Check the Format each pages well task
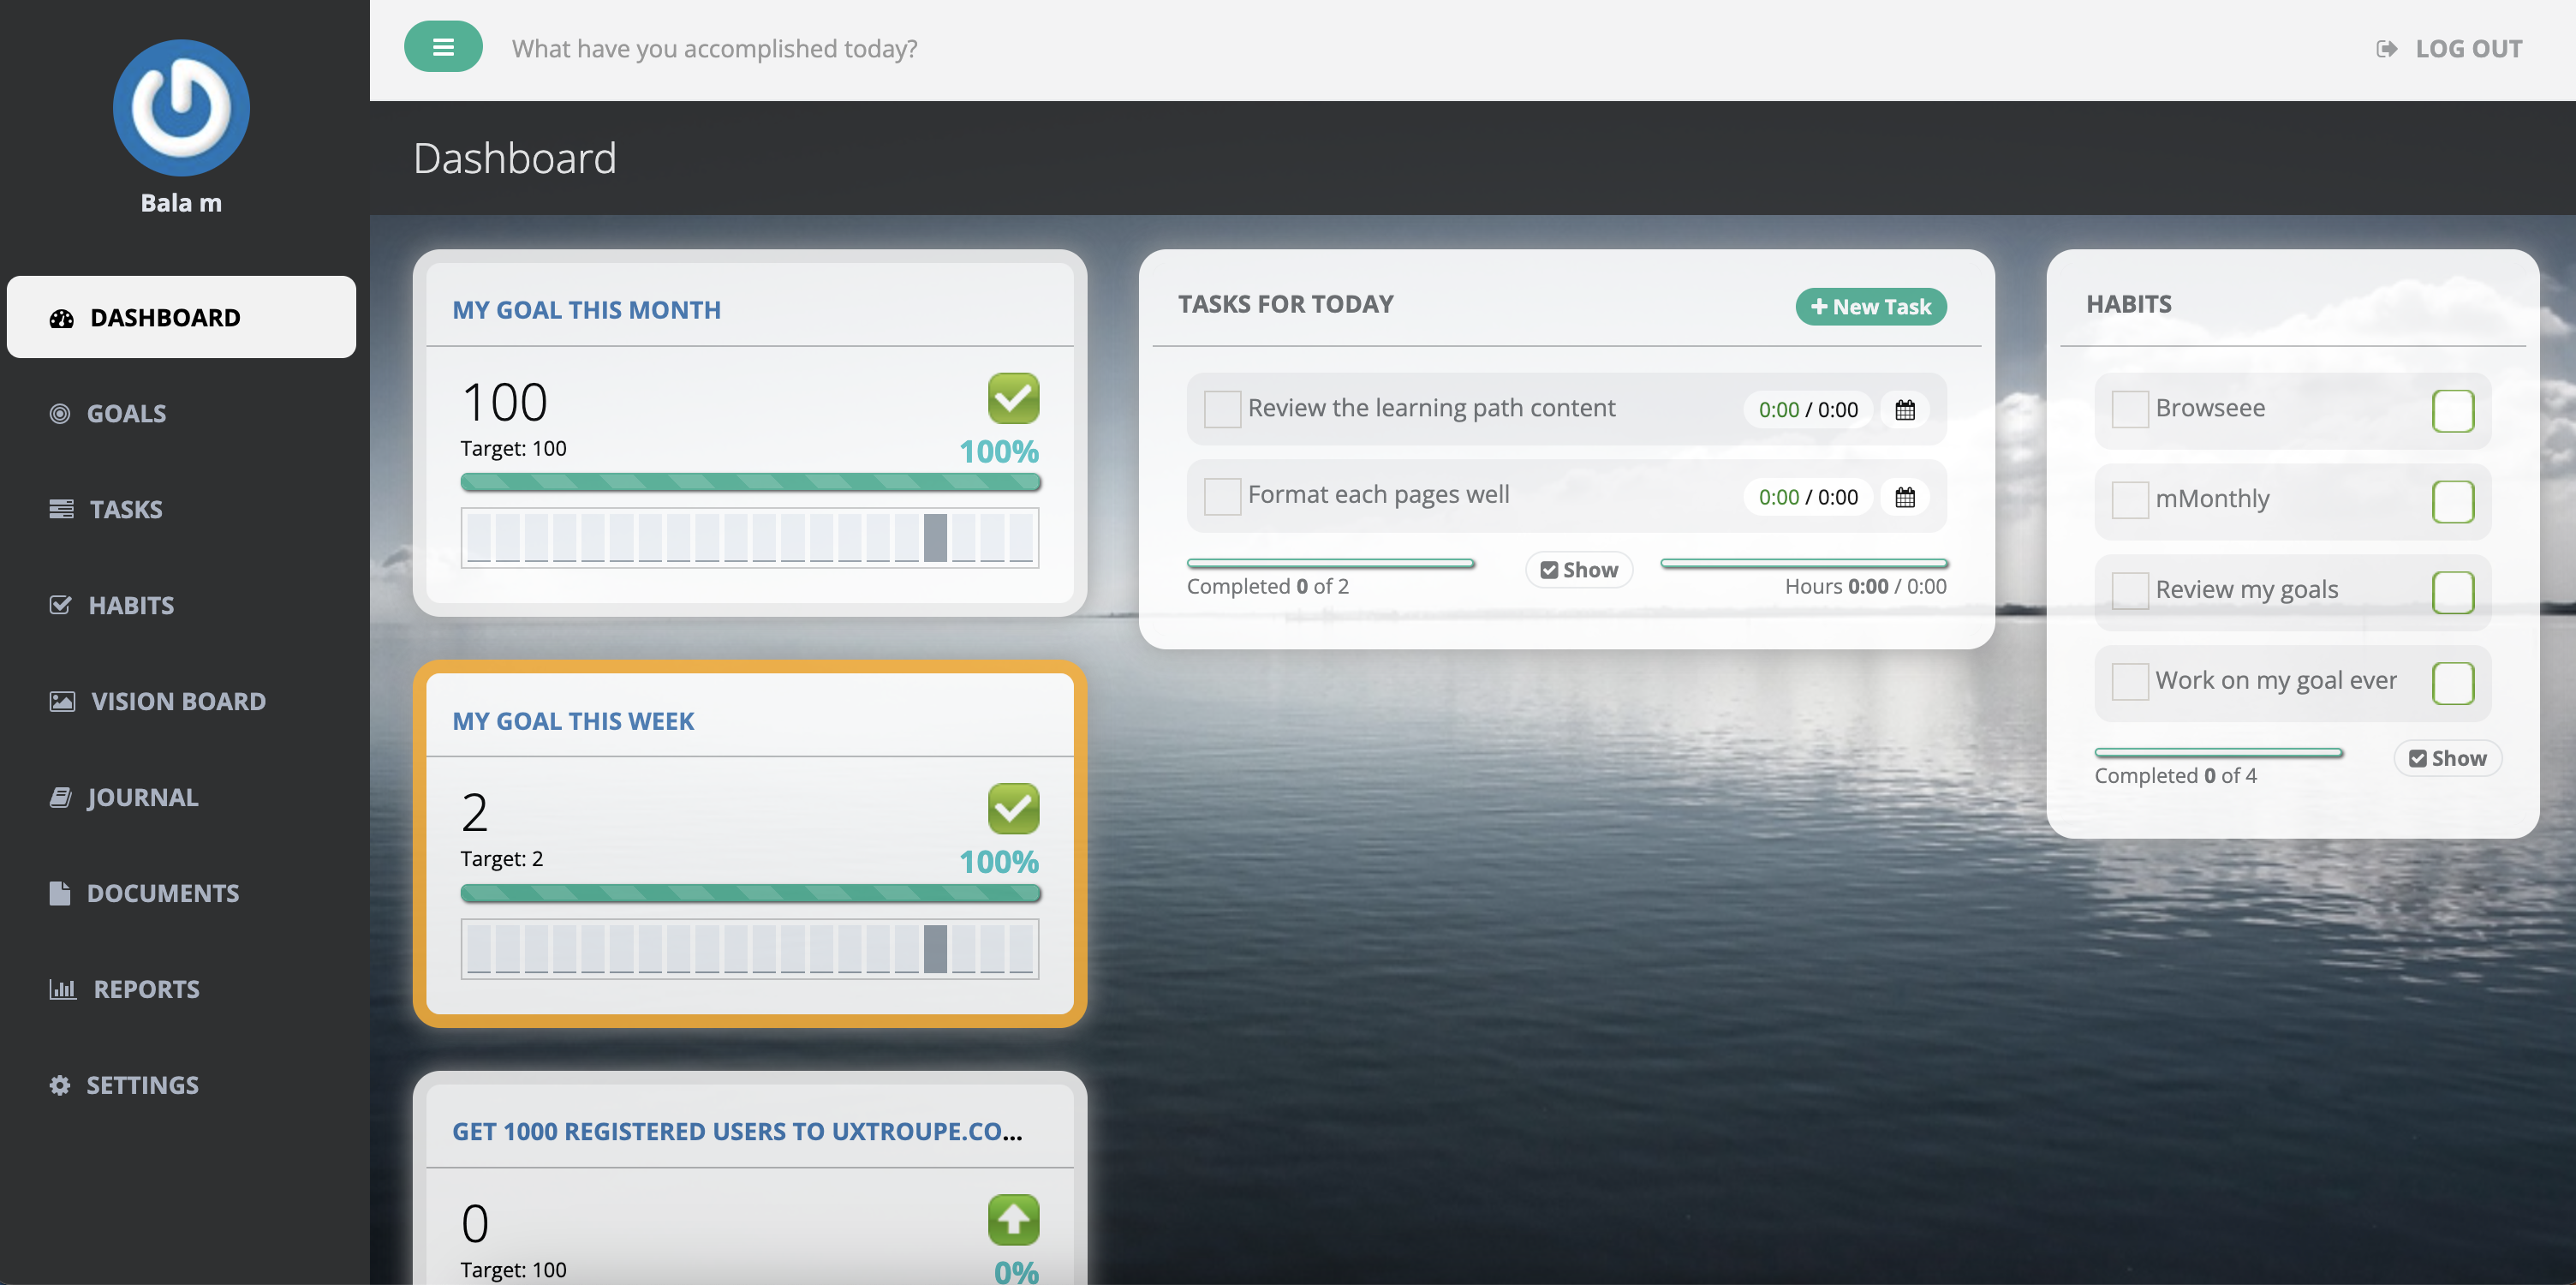Screen dimensions: 2576x1285 pos(1221,496)
